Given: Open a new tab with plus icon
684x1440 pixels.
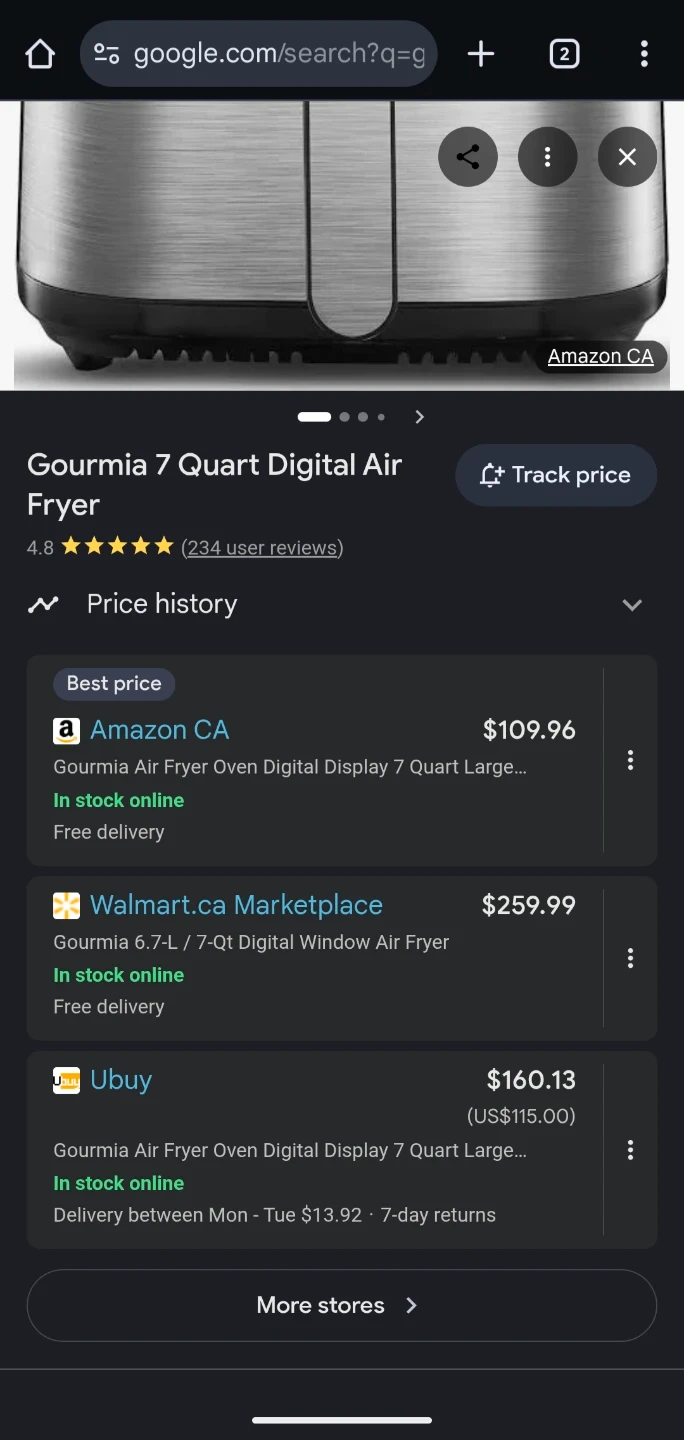Looking at the screenshot, I should pos(481,54).
